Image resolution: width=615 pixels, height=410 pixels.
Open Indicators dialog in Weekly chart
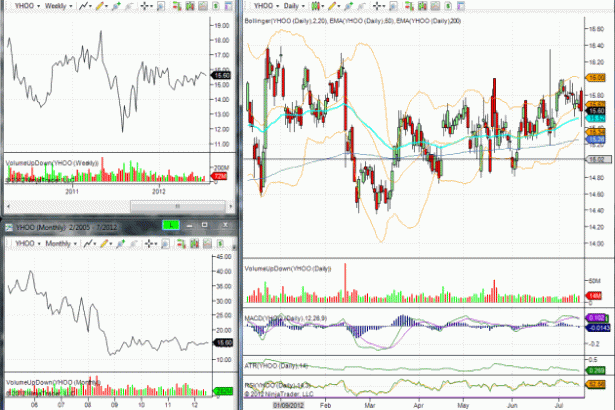tap(203, 6)
